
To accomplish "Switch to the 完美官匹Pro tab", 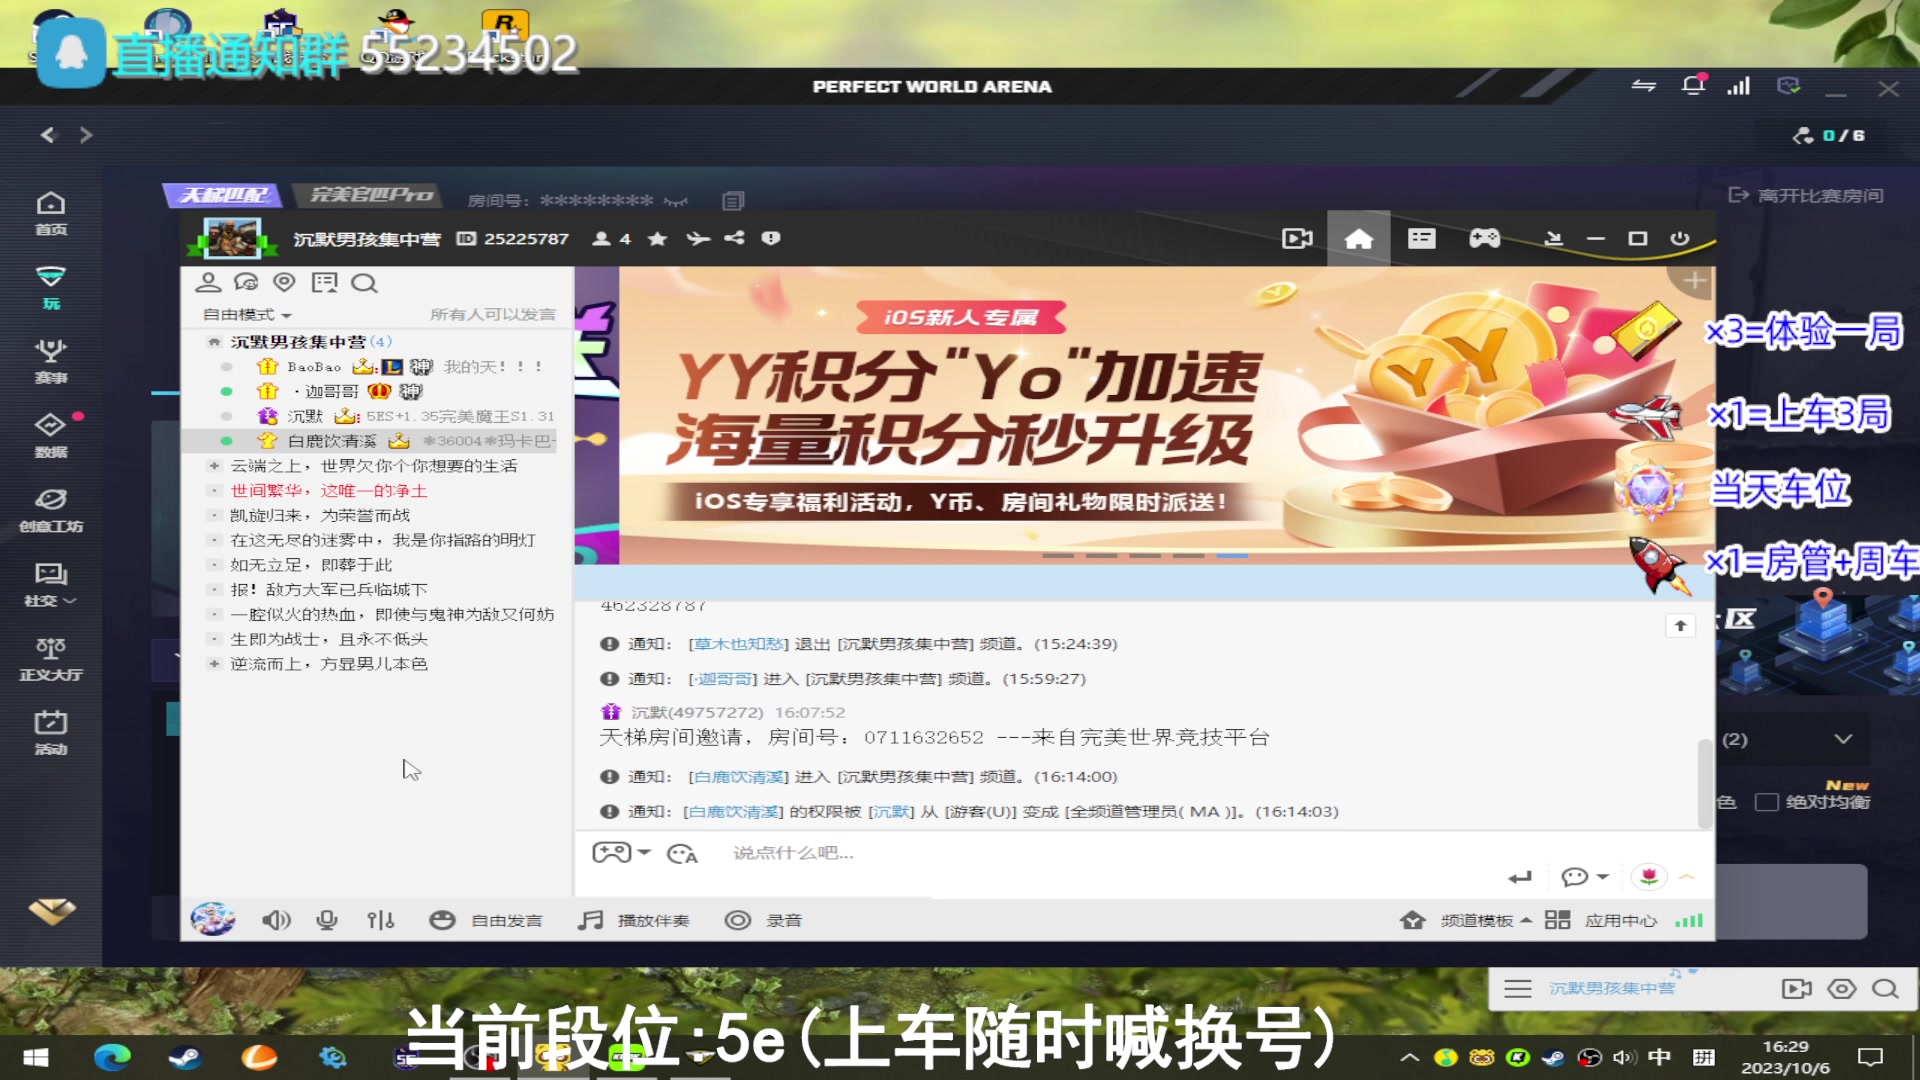I will pos(371,195).
